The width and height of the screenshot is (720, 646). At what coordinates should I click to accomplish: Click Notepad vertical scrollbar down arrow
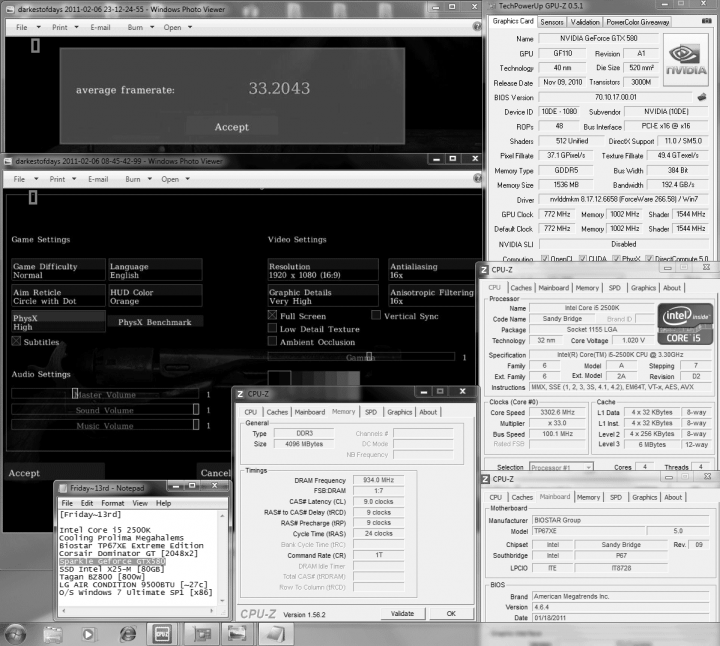click(222, 601)
